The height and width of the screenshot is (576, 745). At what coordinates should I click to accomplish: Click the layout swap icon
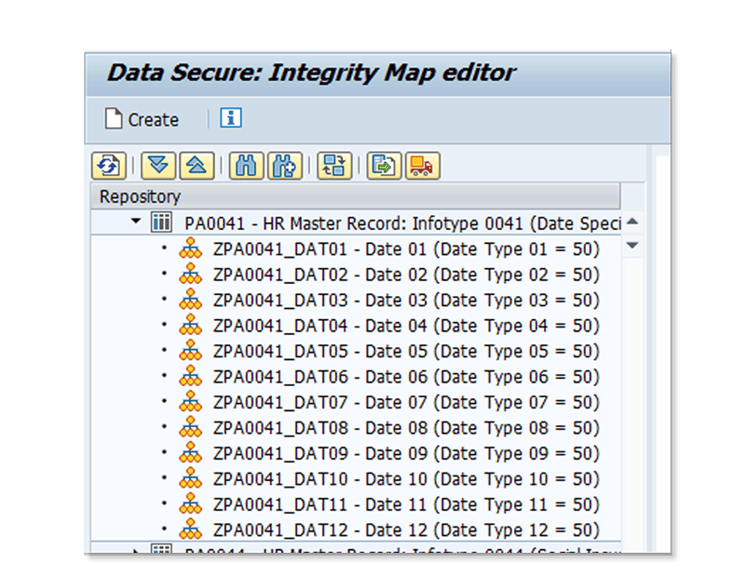pos(334,166)
